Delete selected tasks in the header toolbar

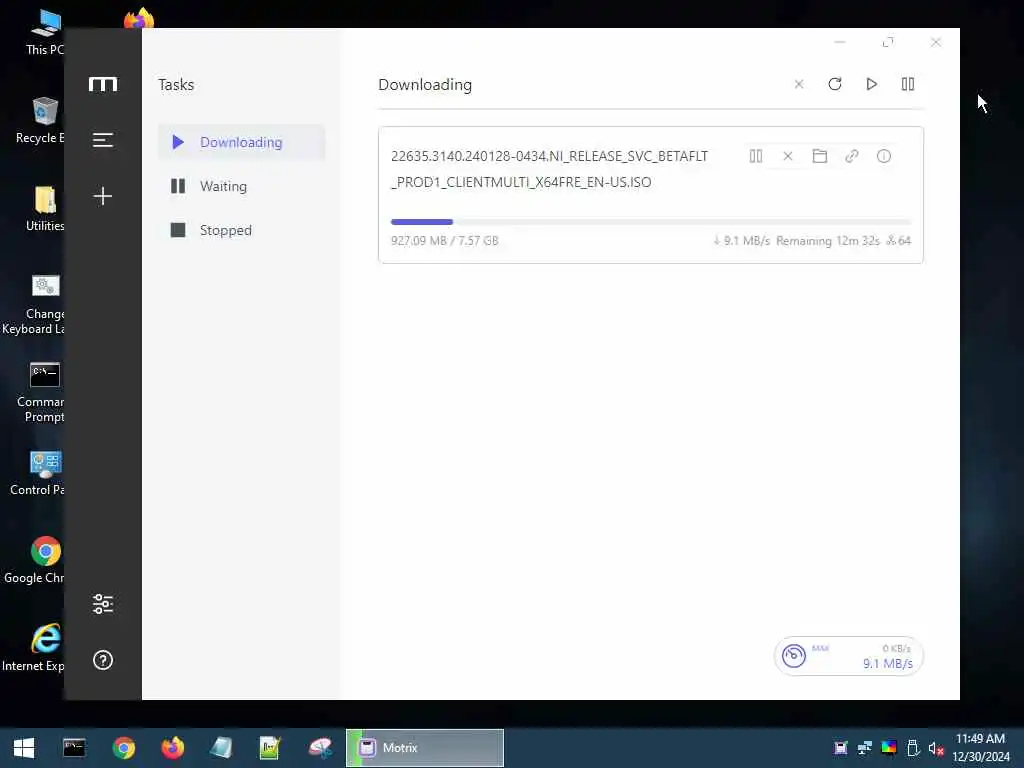point(799,84)
